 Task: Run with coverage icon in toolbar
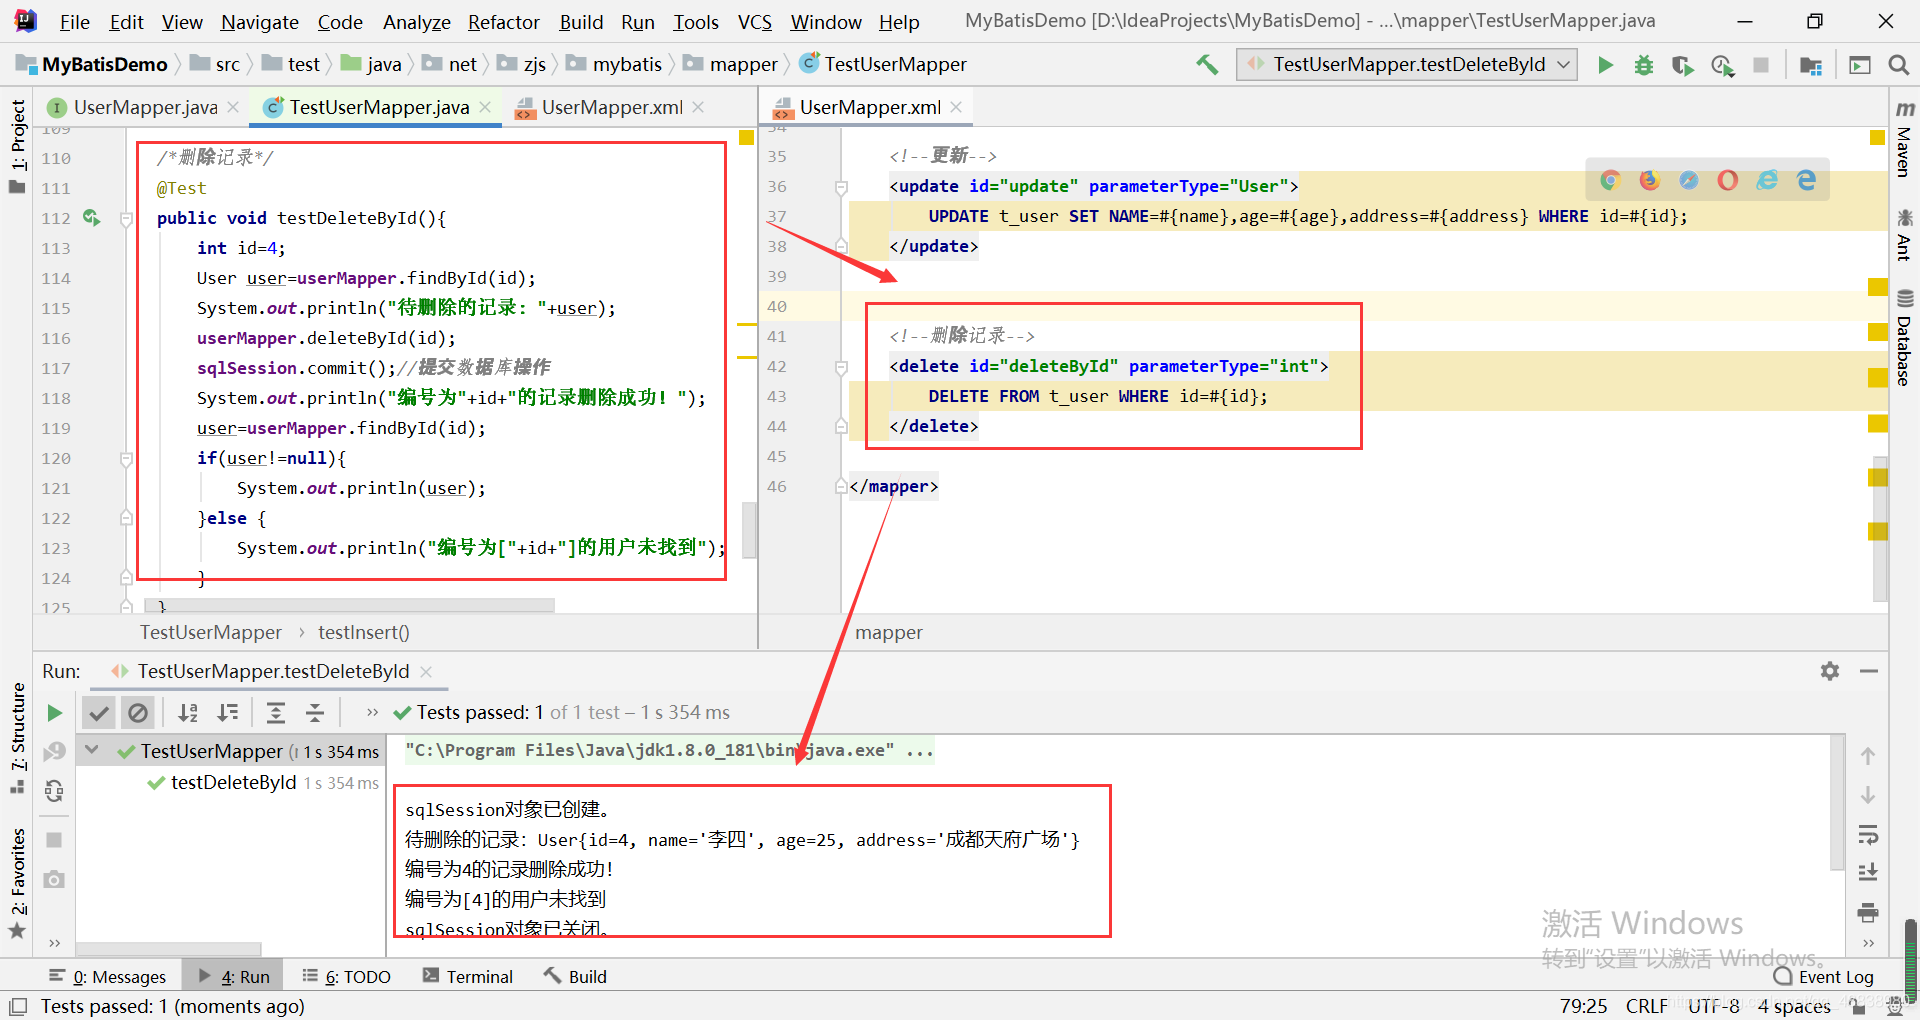(1683, 65)
